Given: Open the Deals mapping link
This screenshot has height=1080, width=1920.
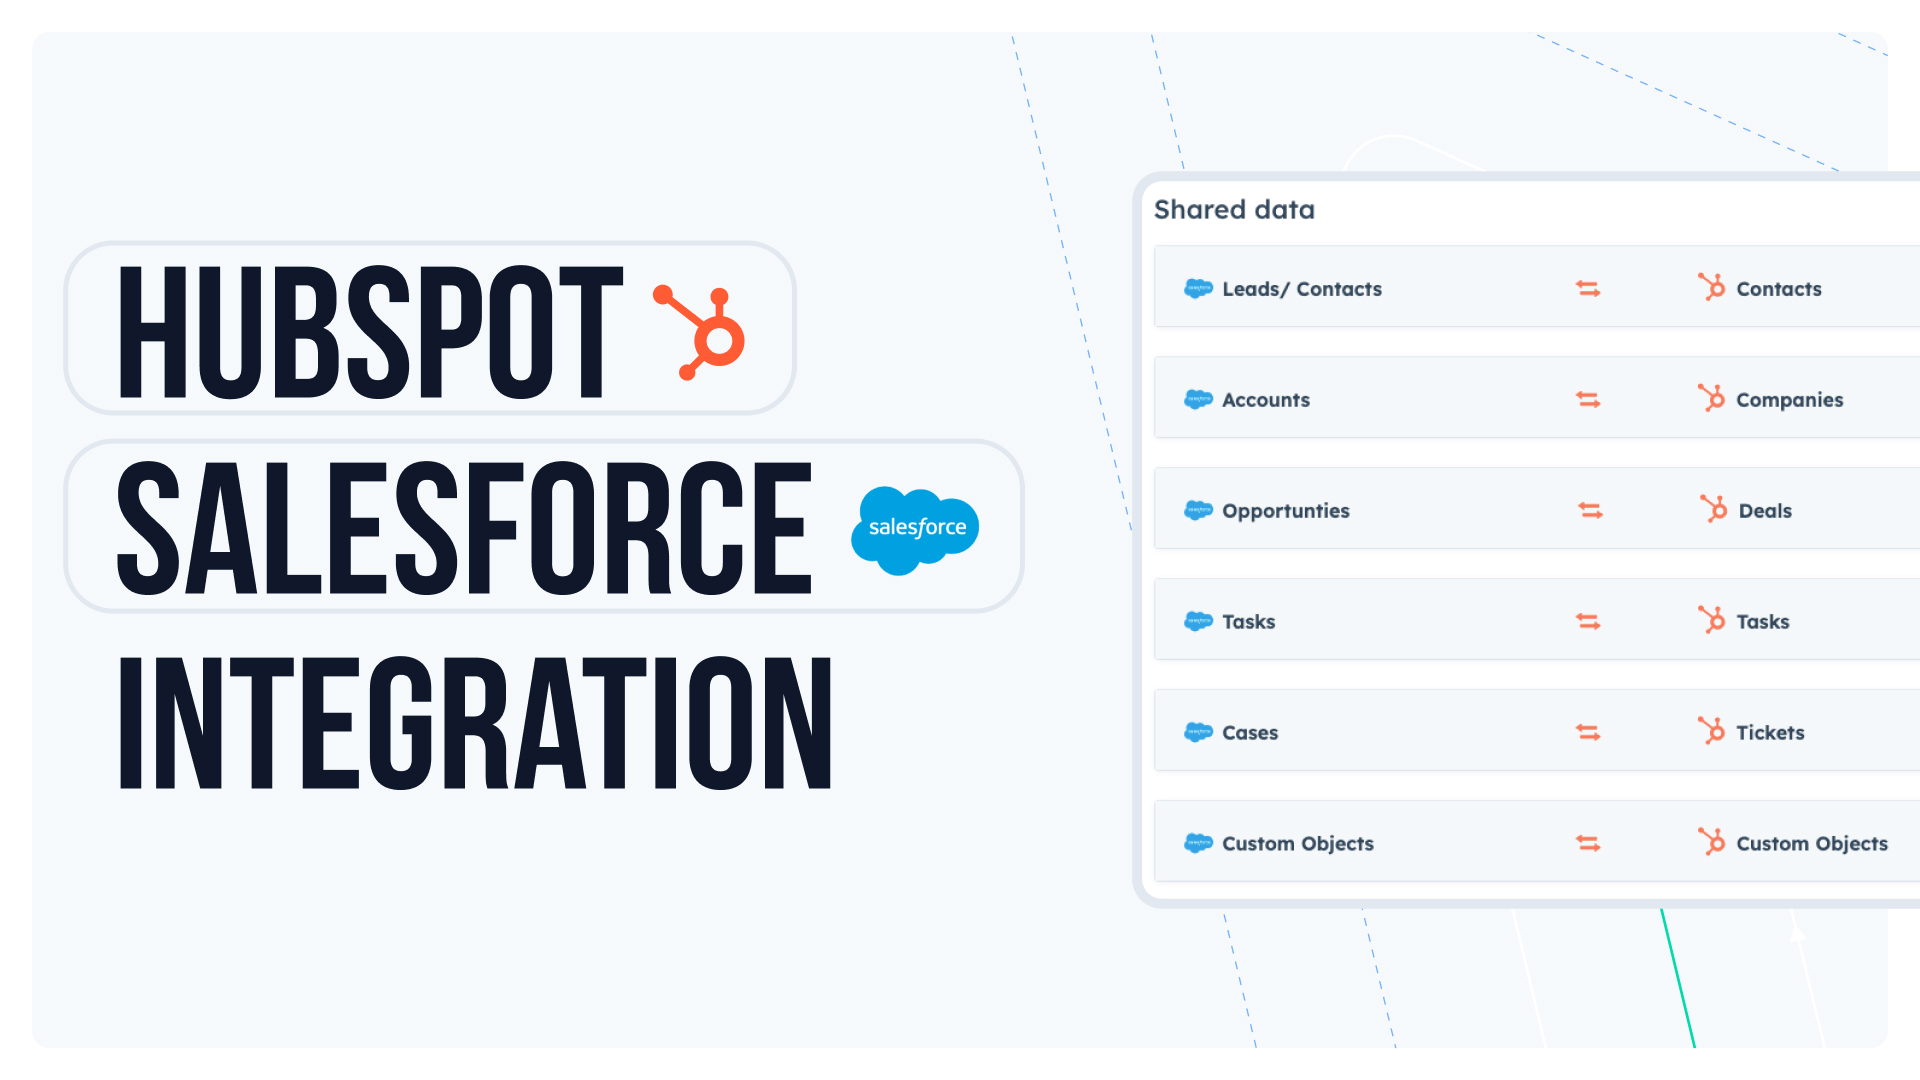Looking at the screenshot, I should (x=1764, y=510).
